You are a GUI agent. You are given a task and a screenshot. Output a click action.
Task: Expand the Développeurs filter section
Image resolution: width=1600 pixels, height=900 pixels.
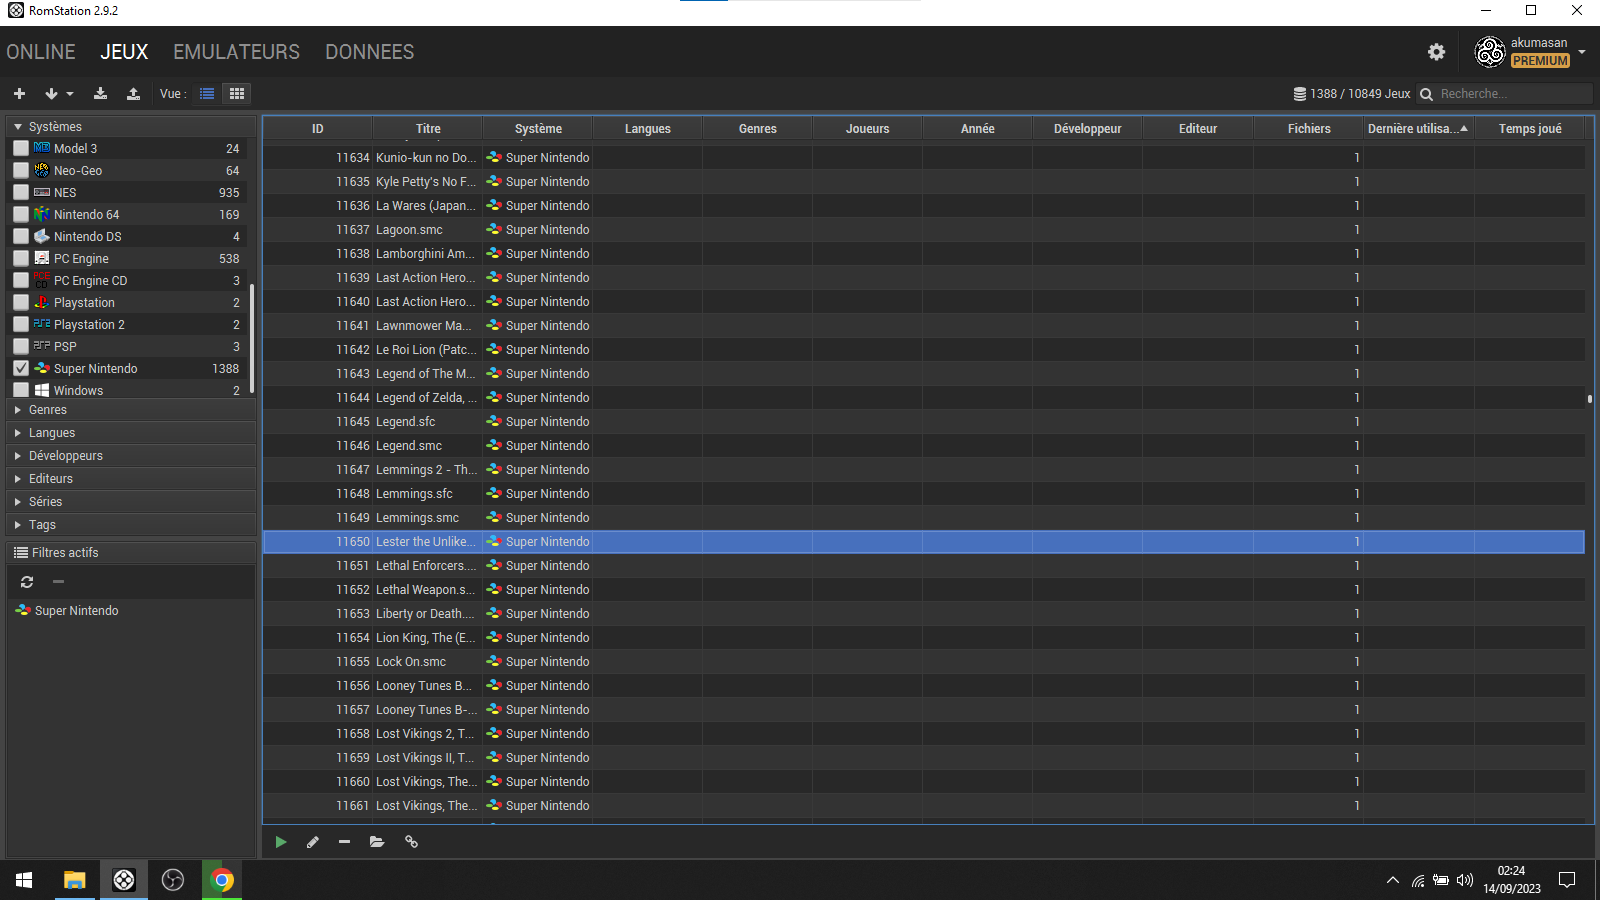[x=131, y=456]
